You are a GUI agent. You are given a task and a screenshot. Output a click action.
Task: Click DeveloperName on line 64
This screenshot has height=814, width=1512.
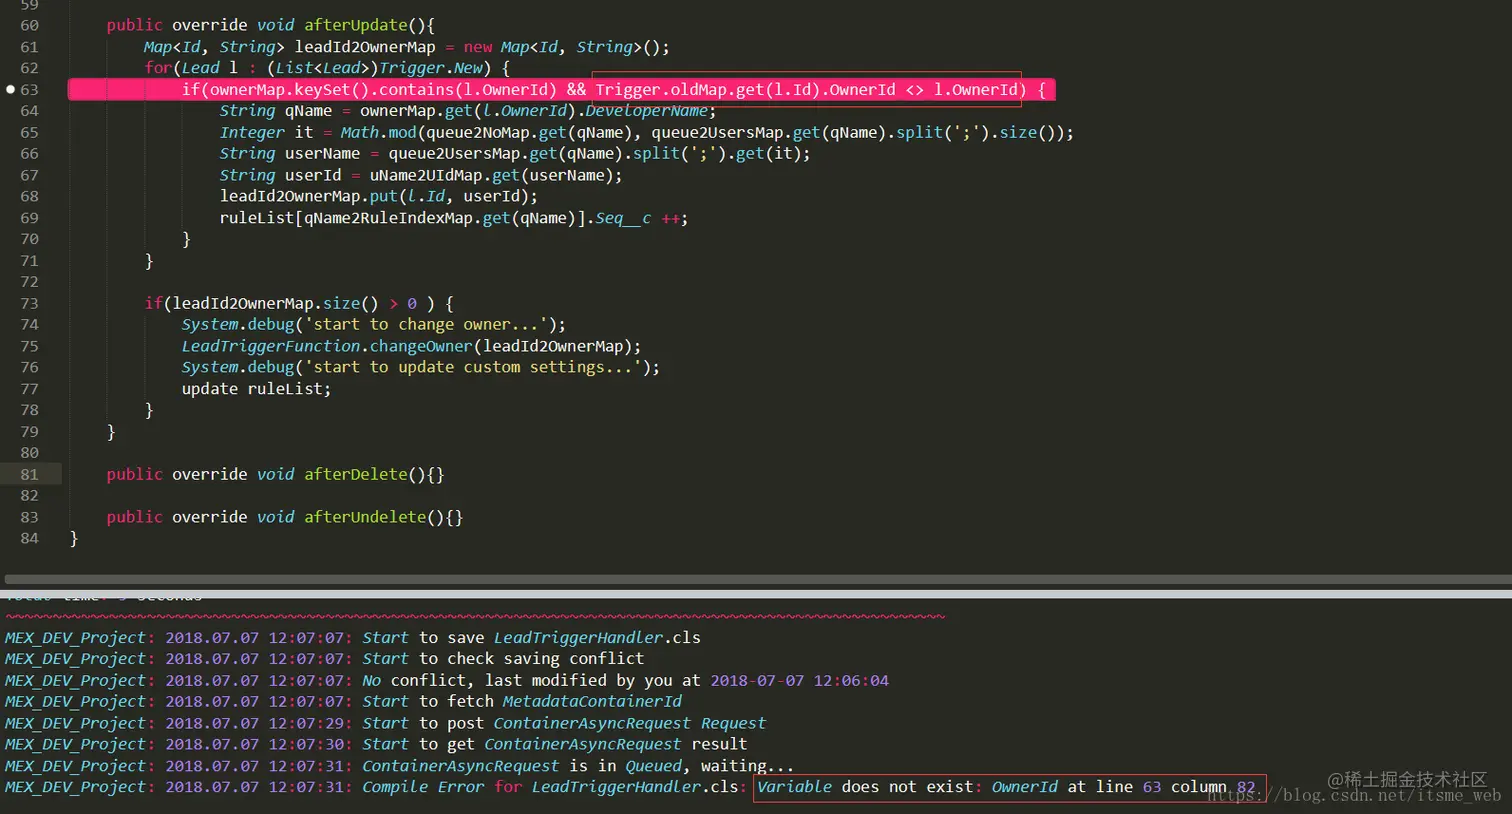pyautogui.click(x=646, y=111)
